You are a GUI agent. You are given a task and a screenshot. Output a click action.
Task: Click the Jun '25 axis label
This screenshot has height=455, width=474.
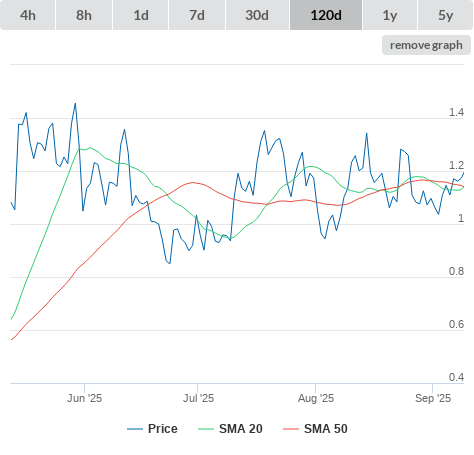84,398
